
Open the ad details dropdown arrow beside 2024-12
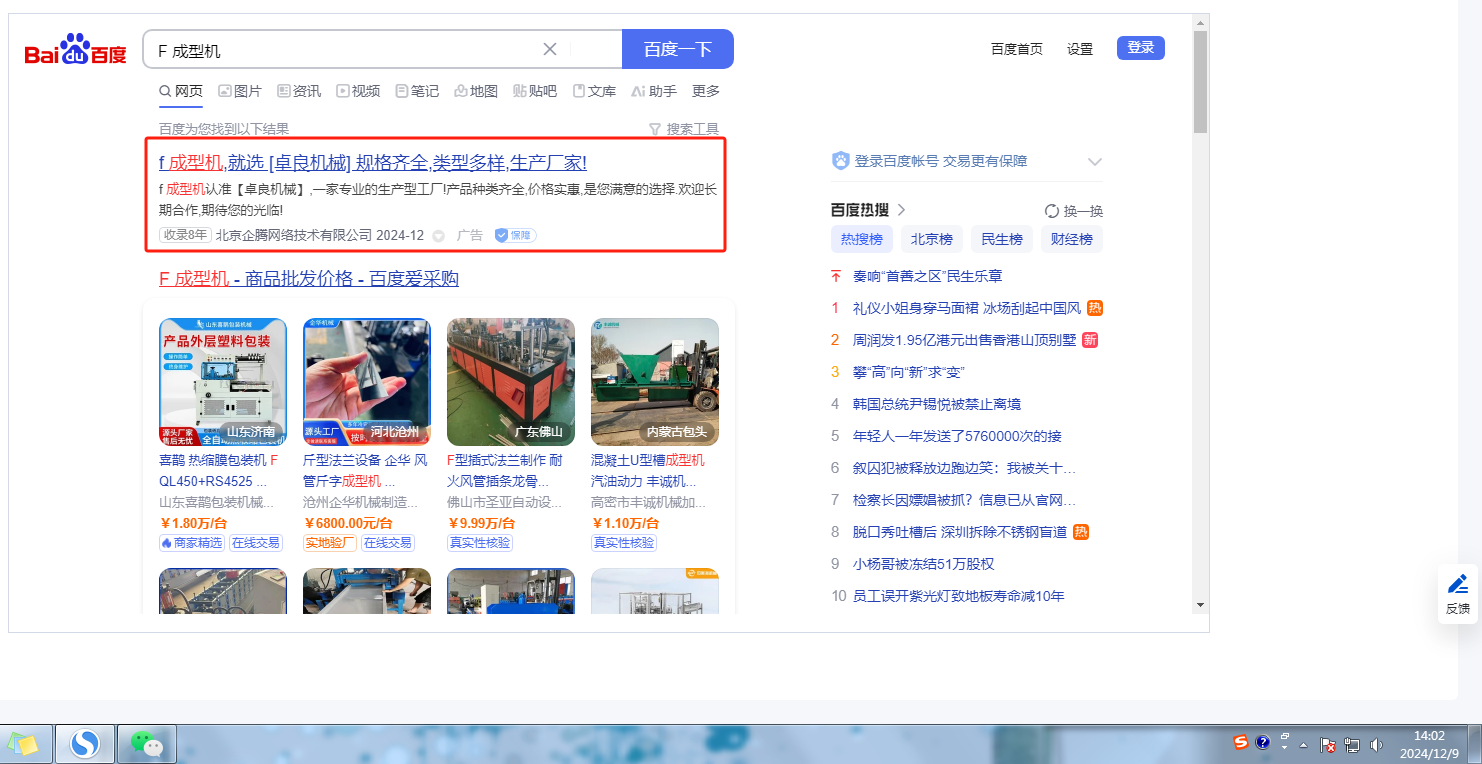pos(438,236)
